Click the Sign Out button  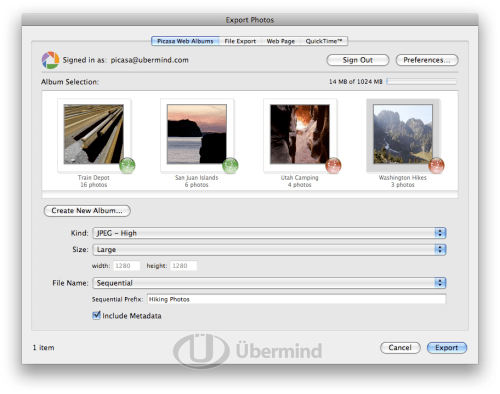point(358,60)
